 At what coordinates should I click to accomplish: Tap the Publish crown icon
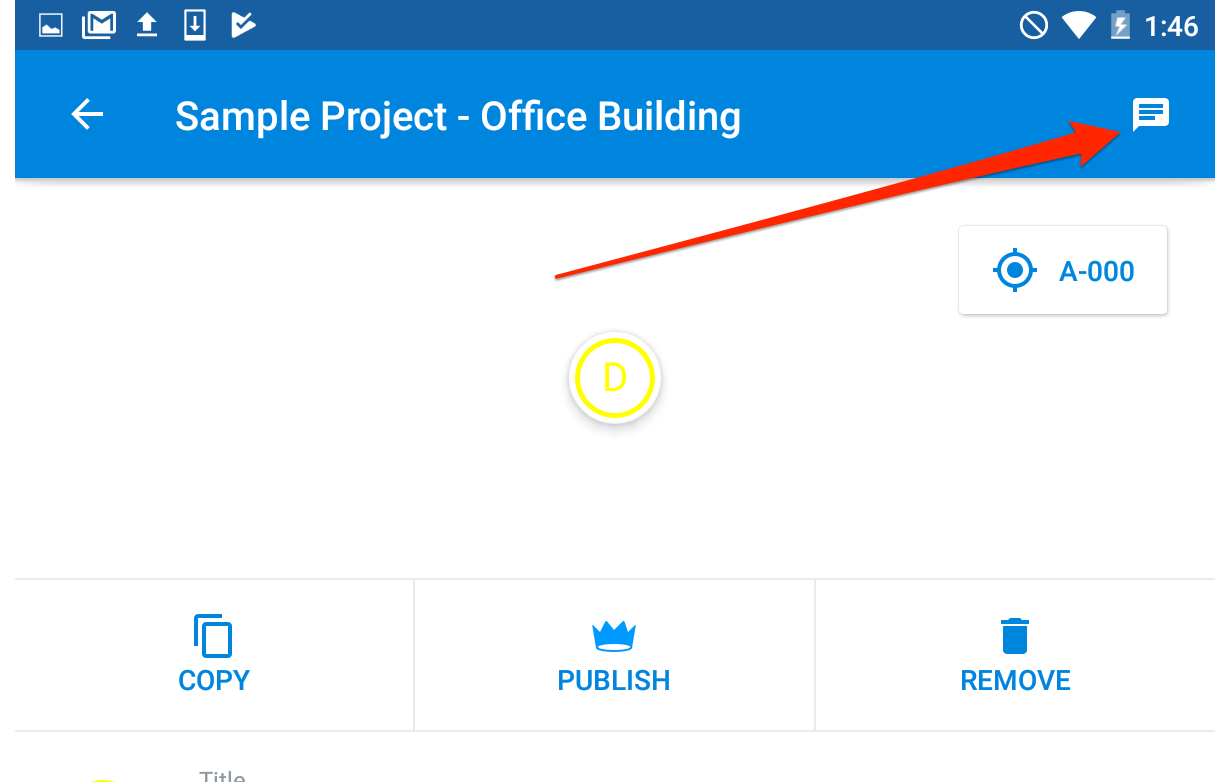614,636
